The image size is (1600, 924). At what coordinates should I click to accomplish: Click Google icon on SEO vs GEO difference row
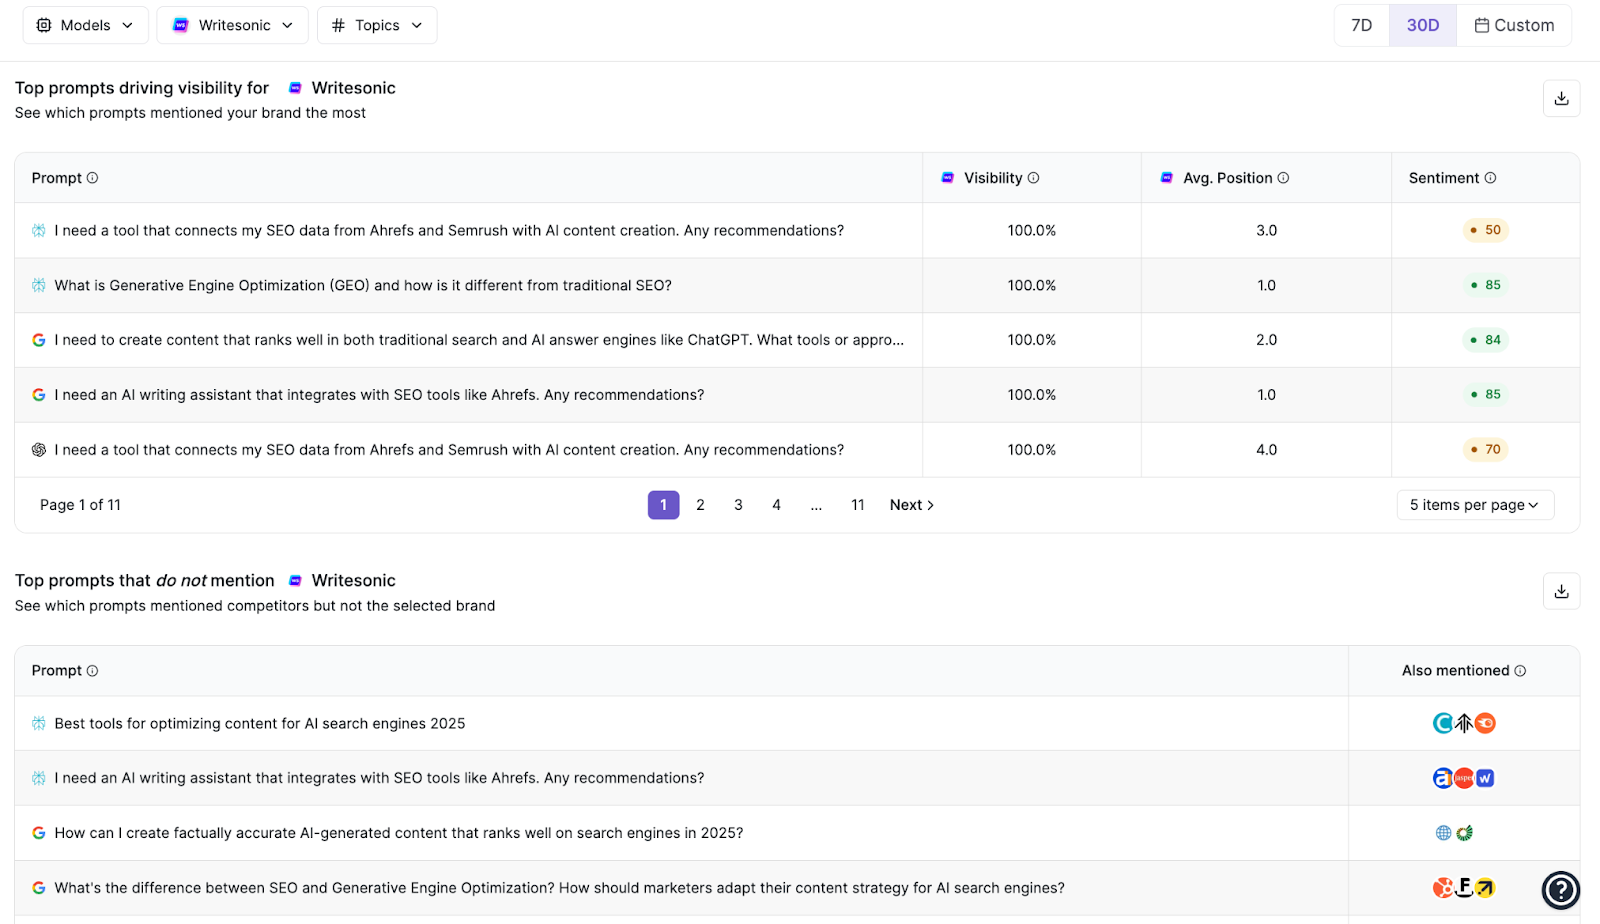[39, 888]
